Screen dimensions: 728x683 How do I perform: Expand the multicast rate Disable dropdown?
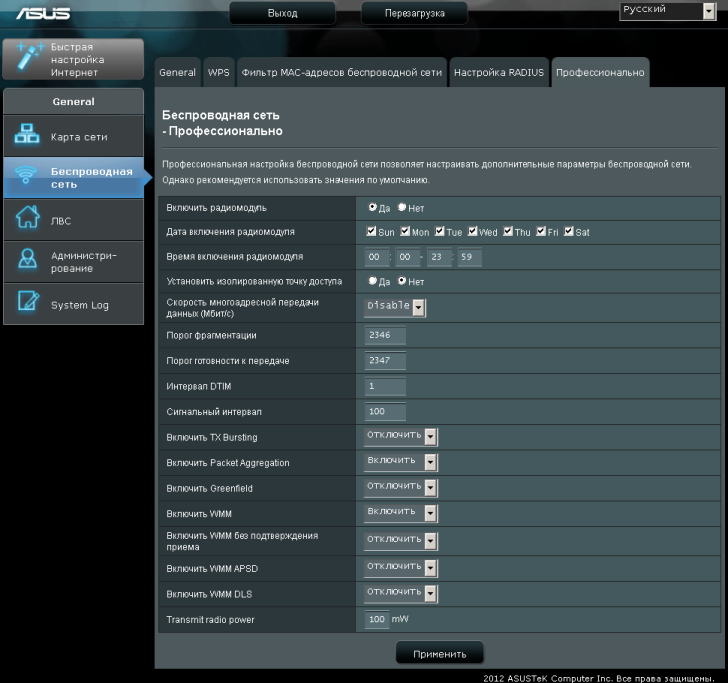[396, 307]
